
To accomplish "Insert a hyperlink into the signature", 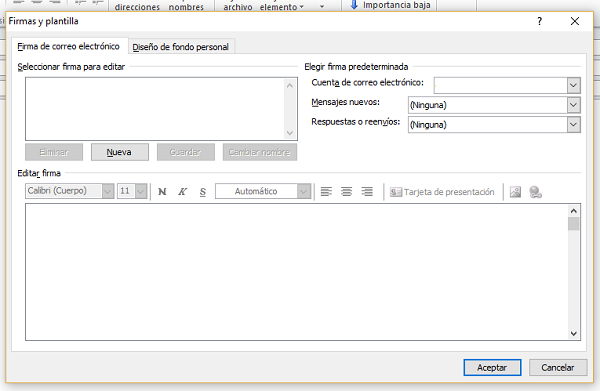I will pyautogui.click(x=535, y=192).
